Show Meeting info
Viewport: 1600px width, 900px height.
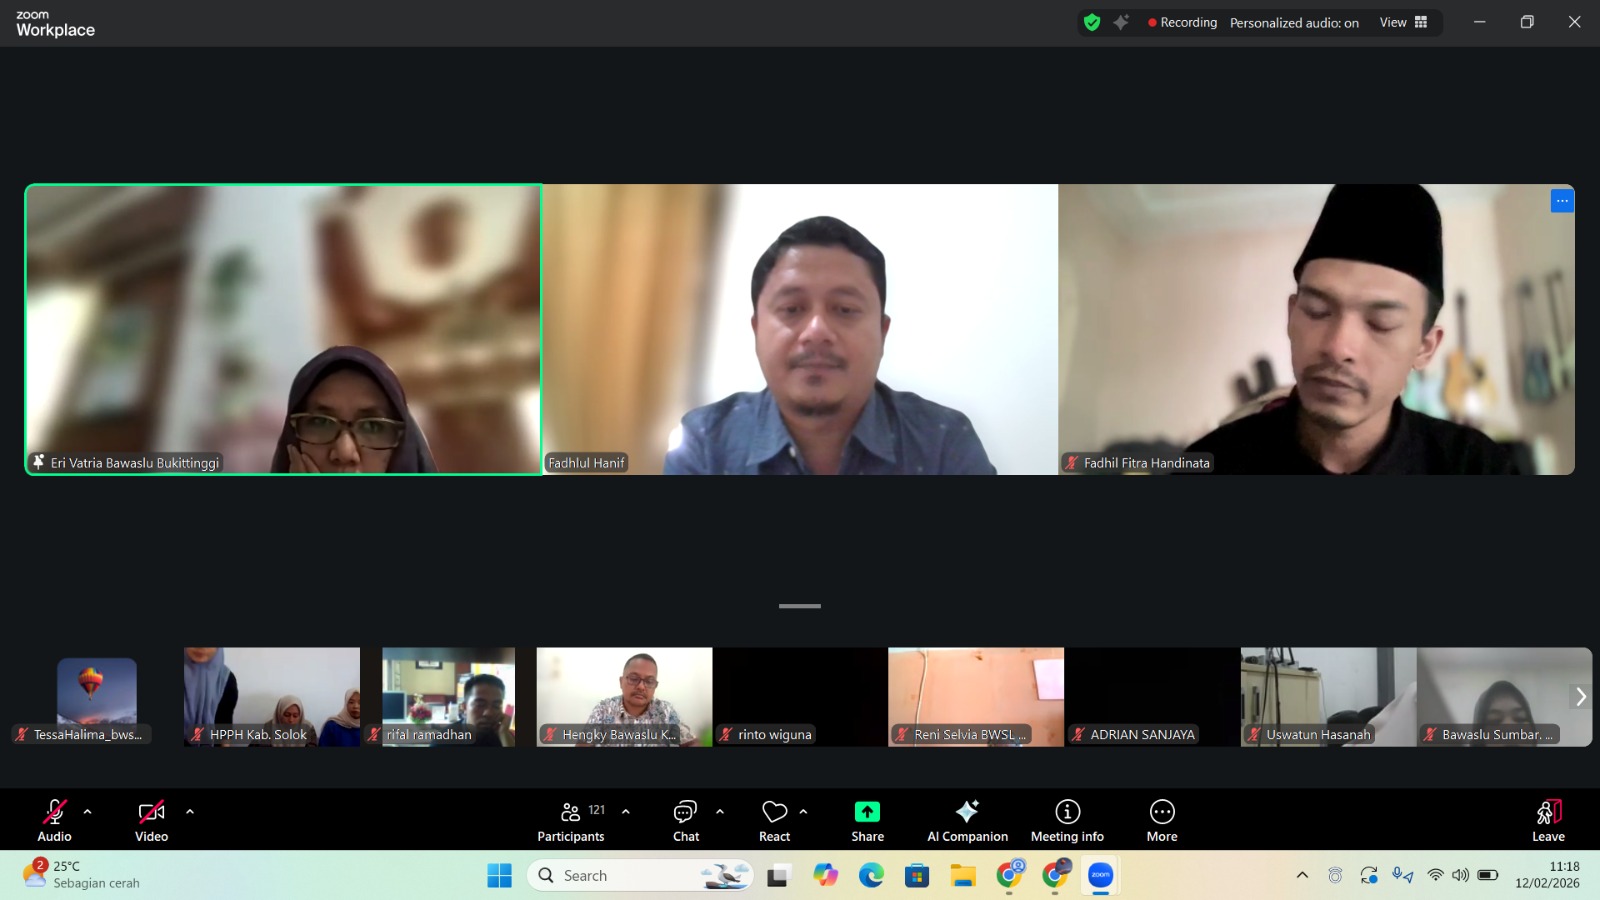1067,821
